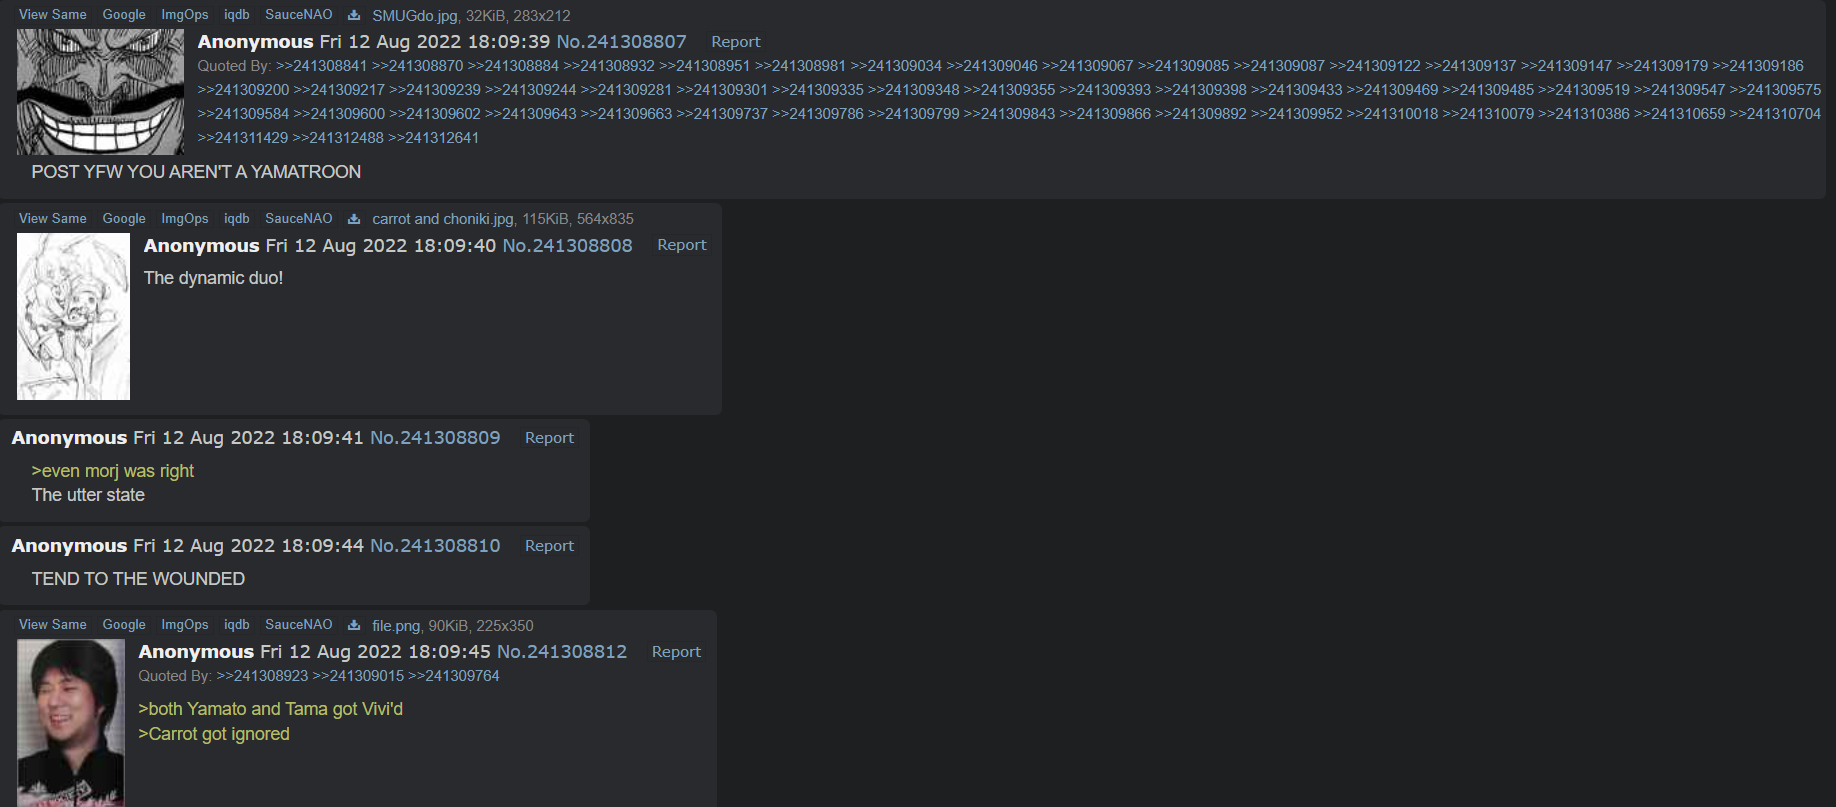1836x807 pixels.
Task: Click the comment "TEND TO THE WOUNDED"
Action: 138,579
